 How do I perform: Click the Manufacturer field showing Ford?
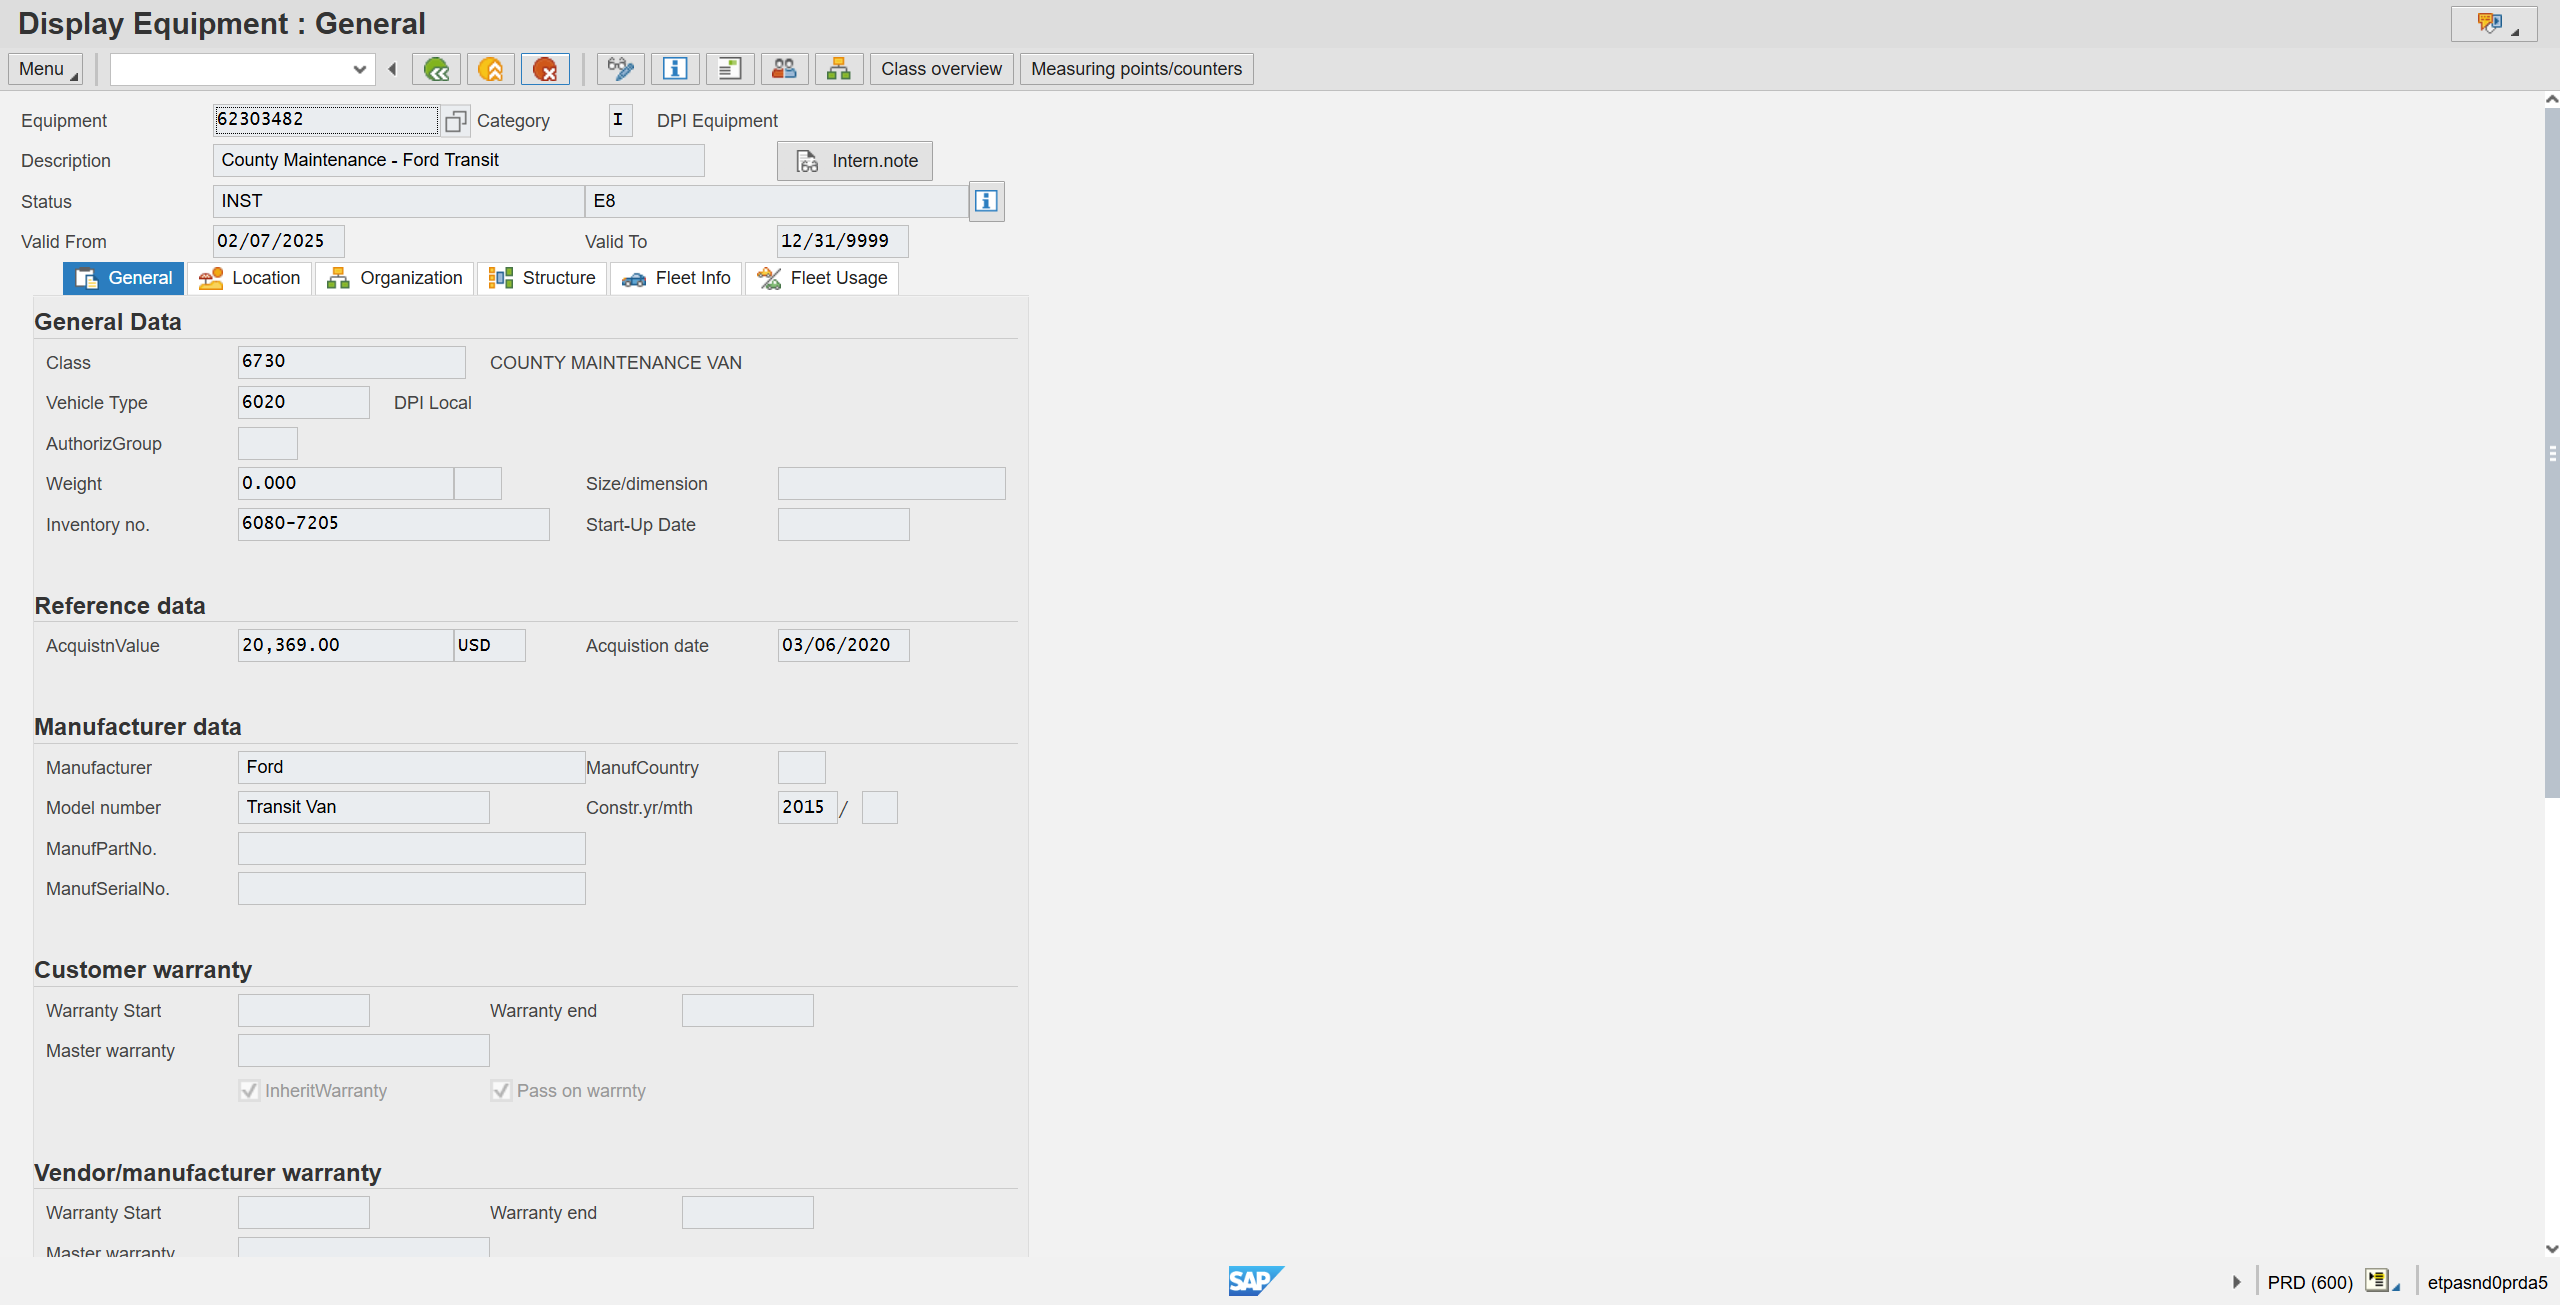[412, 767]
